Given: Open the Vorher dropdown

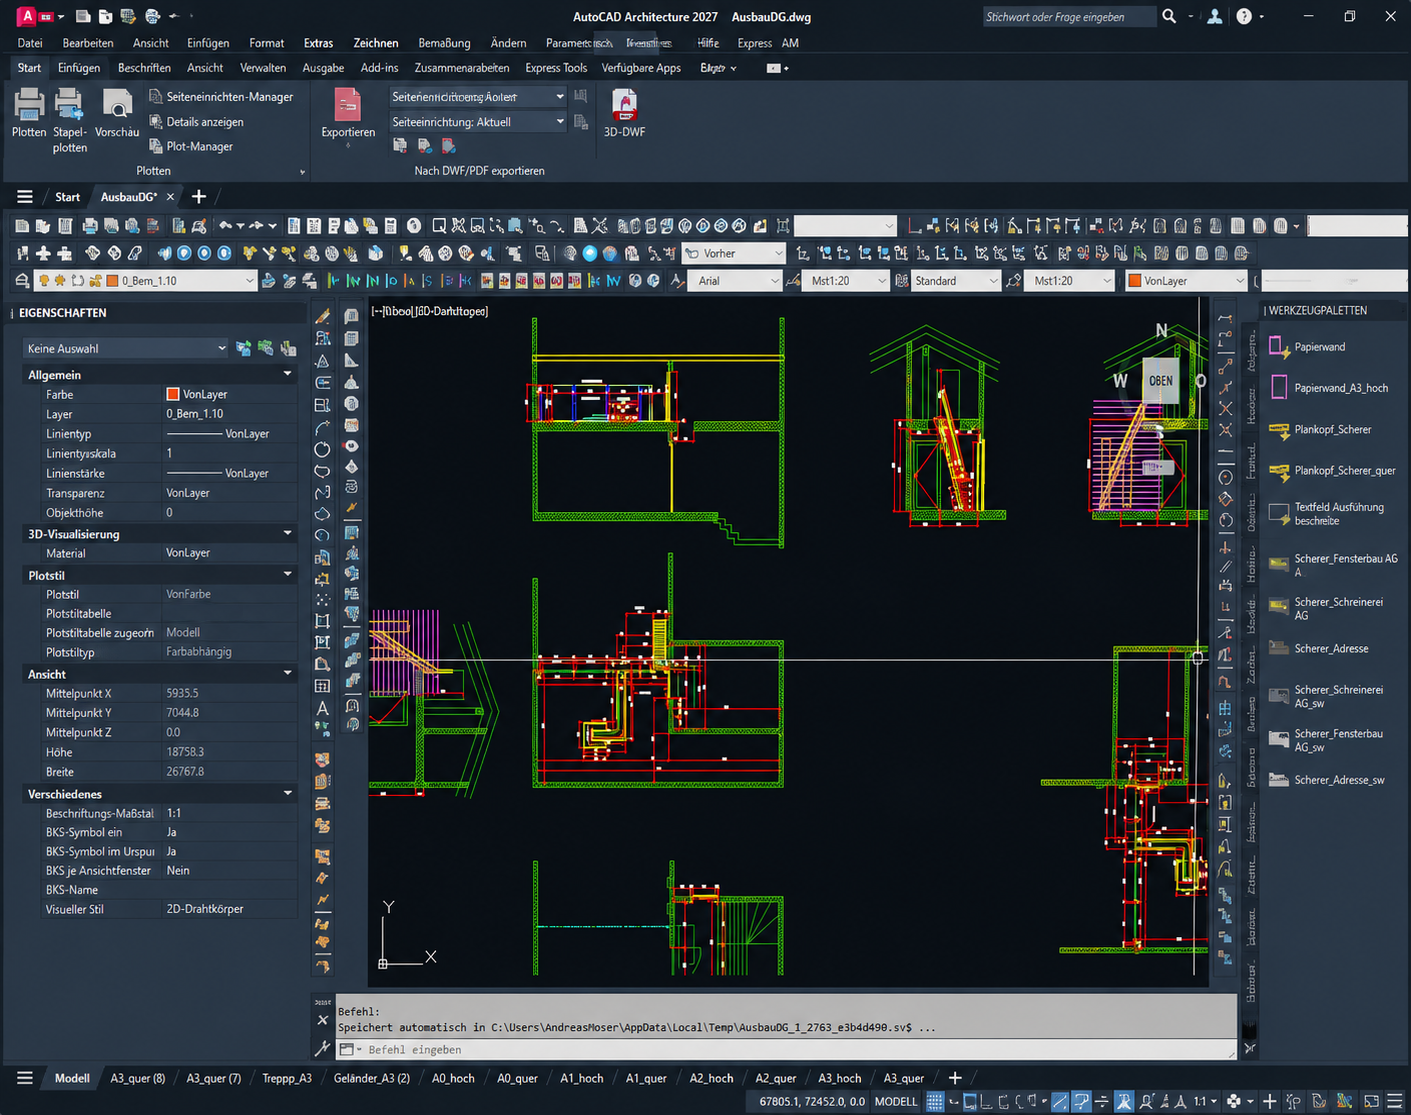Looking at the screenshot, I should [734, 254].
